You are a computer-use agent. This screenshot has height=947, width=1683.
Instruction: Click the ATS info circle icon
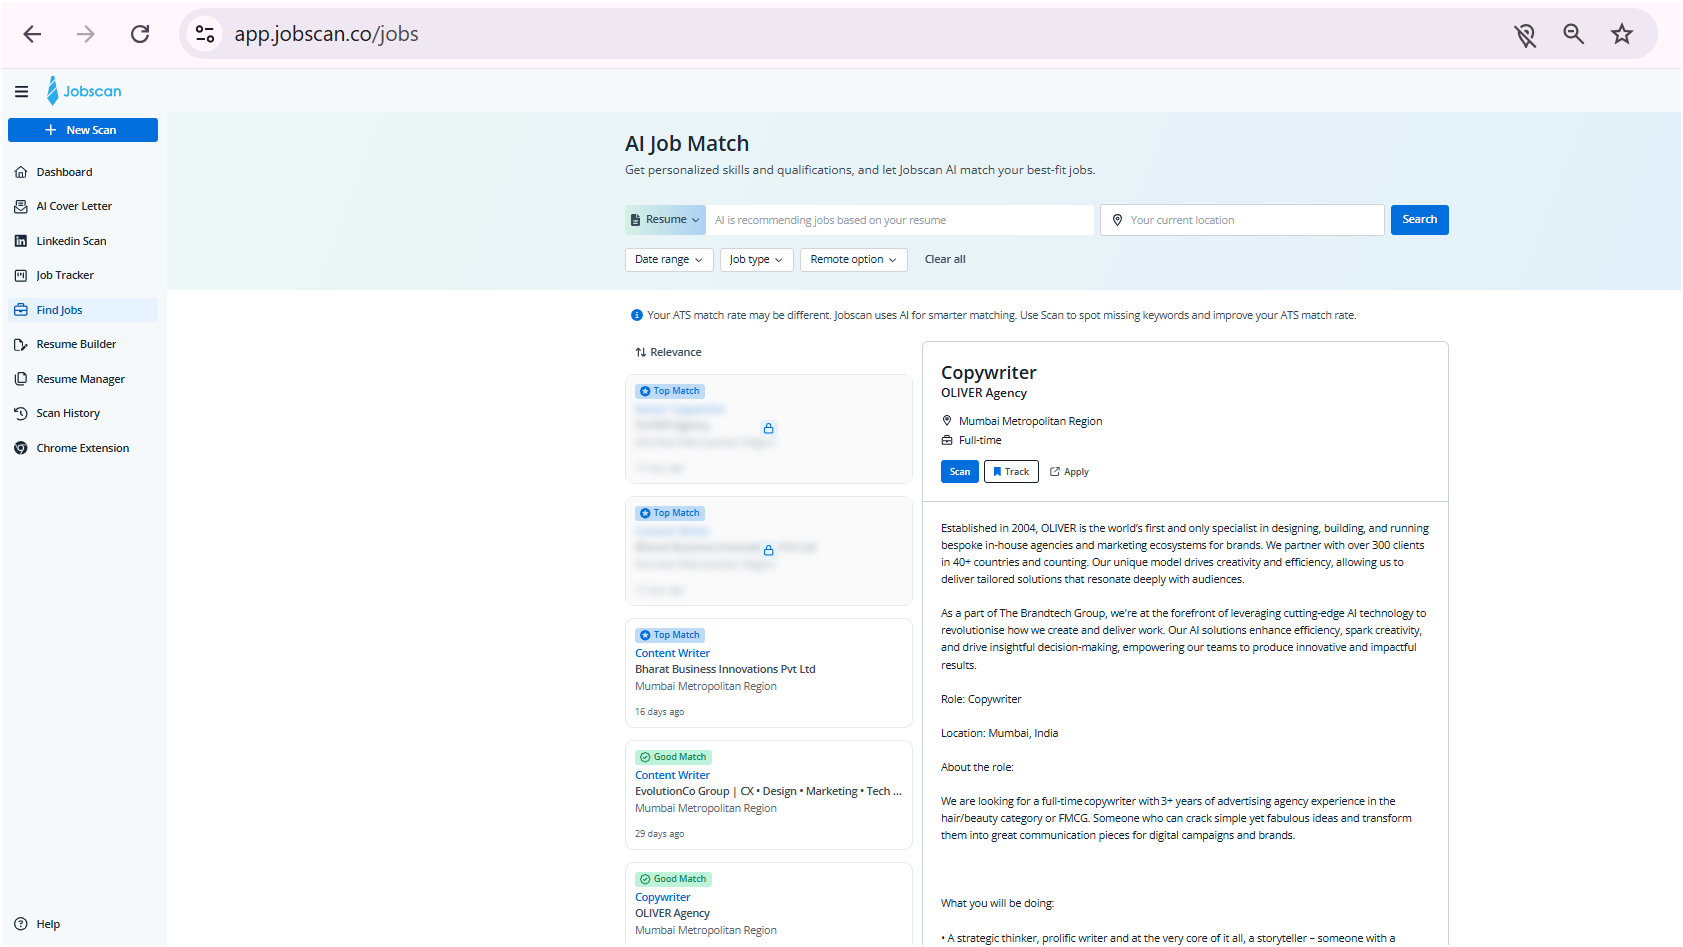click(637, 315)
